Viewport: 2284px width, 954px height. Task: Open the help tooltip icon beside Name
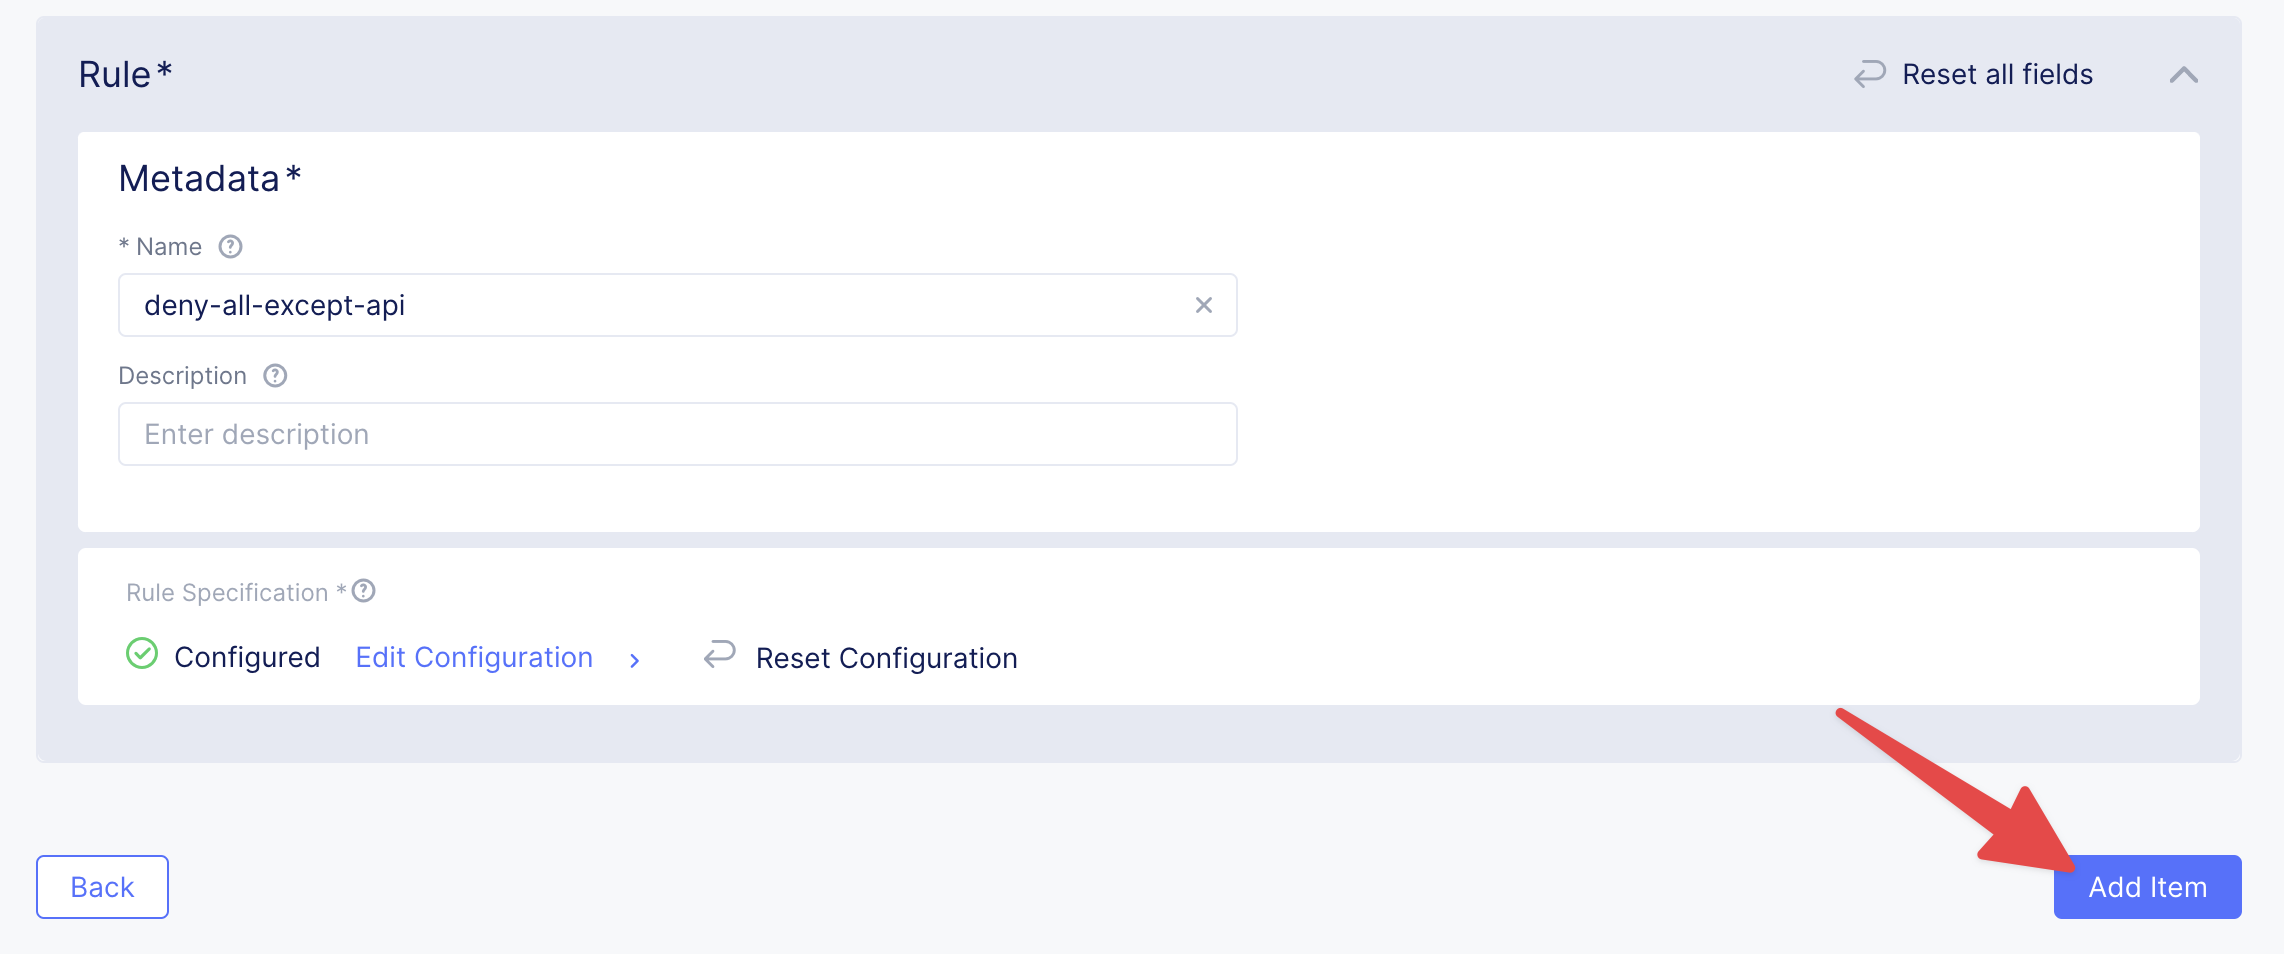point(231,247)
